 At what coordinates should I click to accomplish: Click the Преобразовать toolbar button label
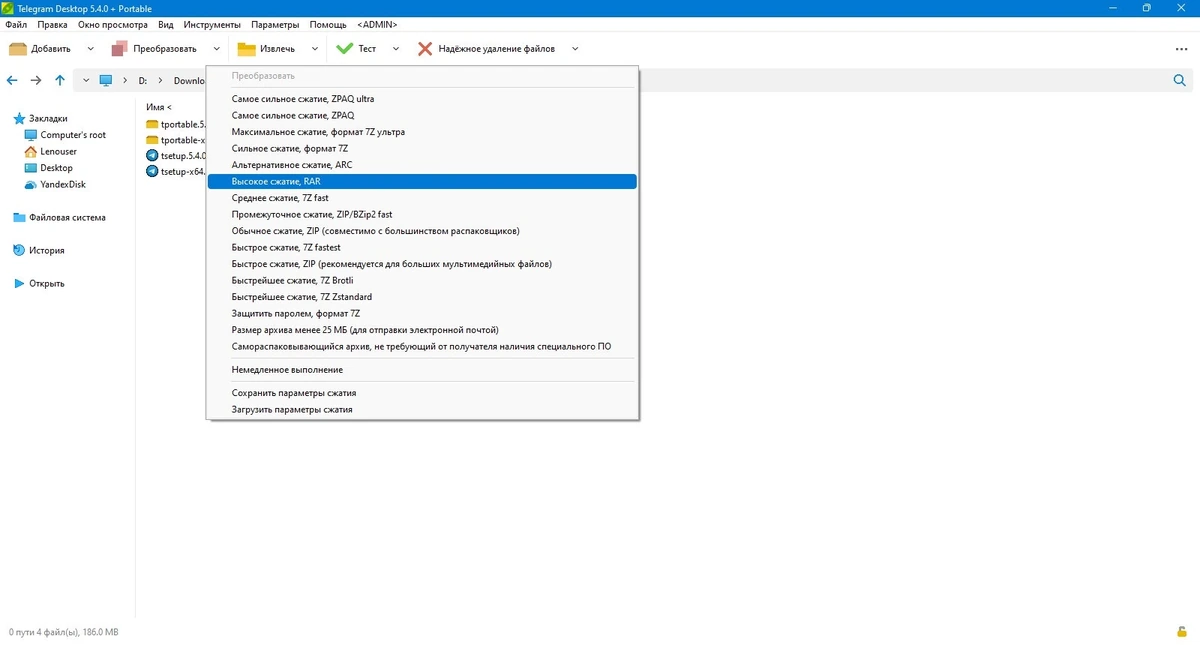point(165,48)
